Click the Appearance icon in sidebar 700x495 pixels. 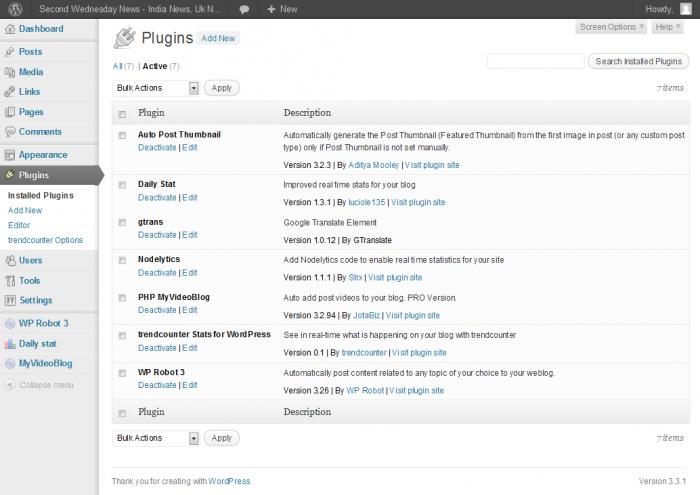click(10, 155)
